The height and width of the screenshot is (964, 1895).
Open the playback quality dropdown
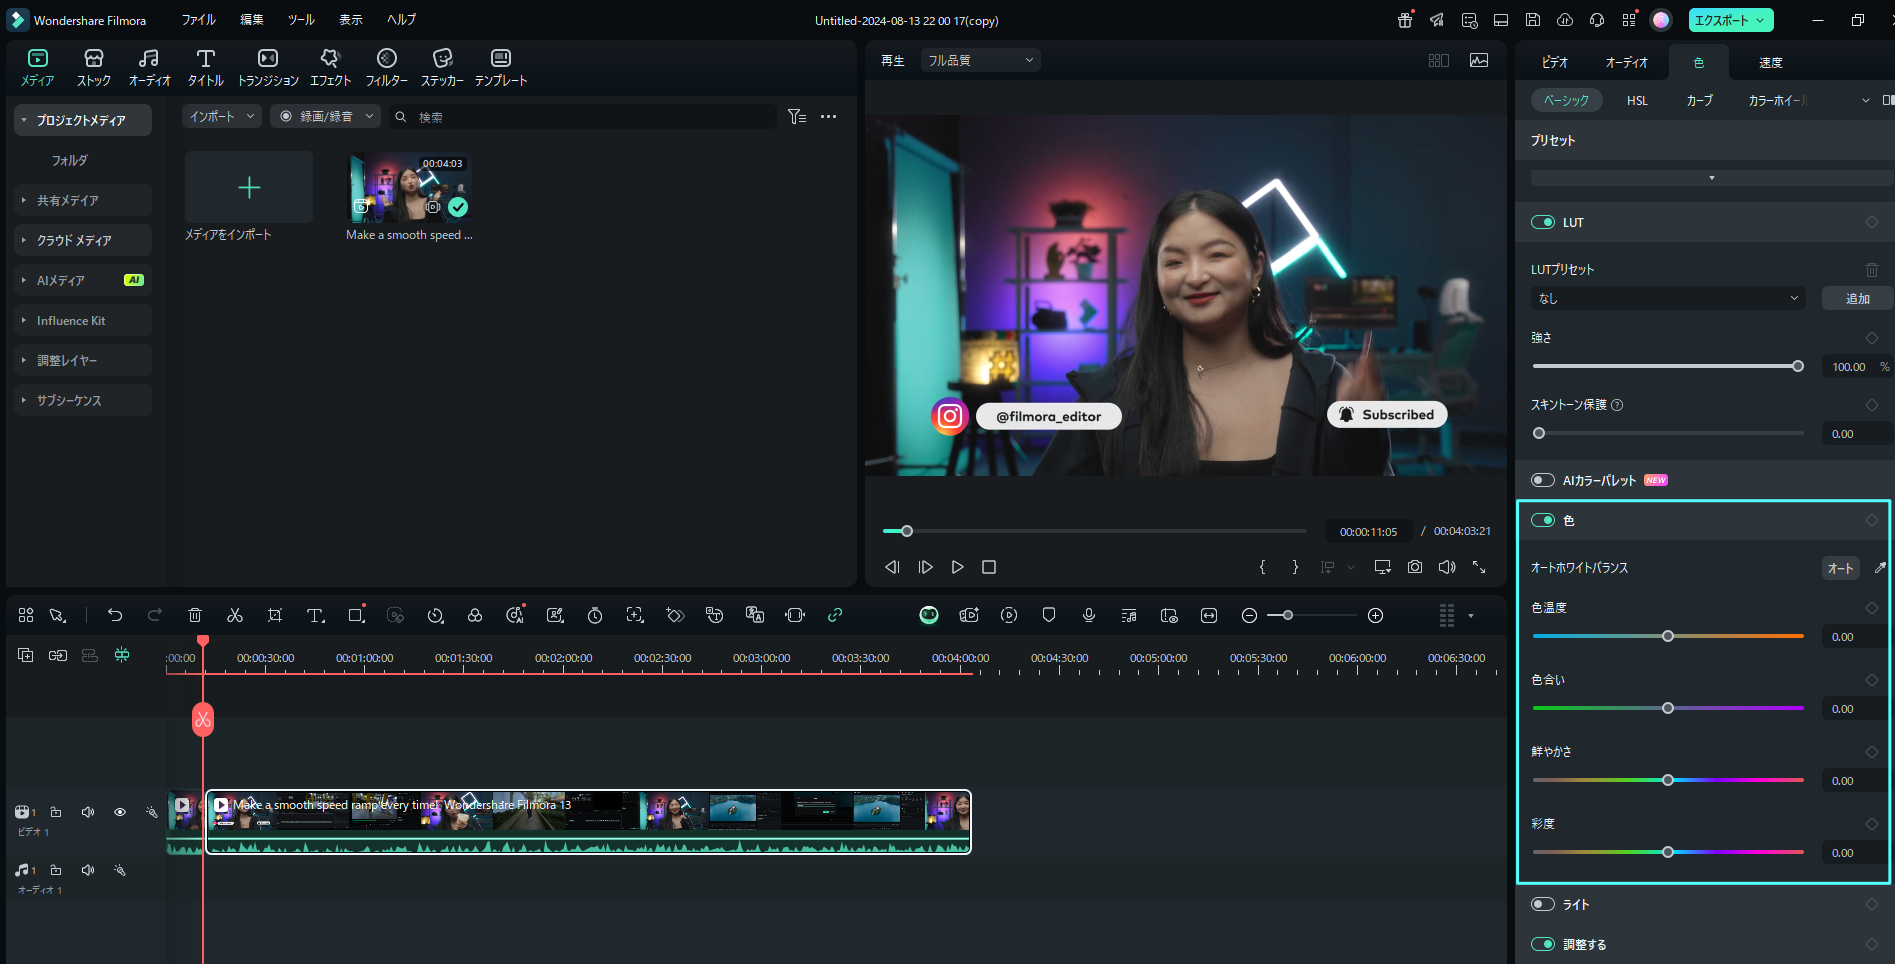(980, 61)
